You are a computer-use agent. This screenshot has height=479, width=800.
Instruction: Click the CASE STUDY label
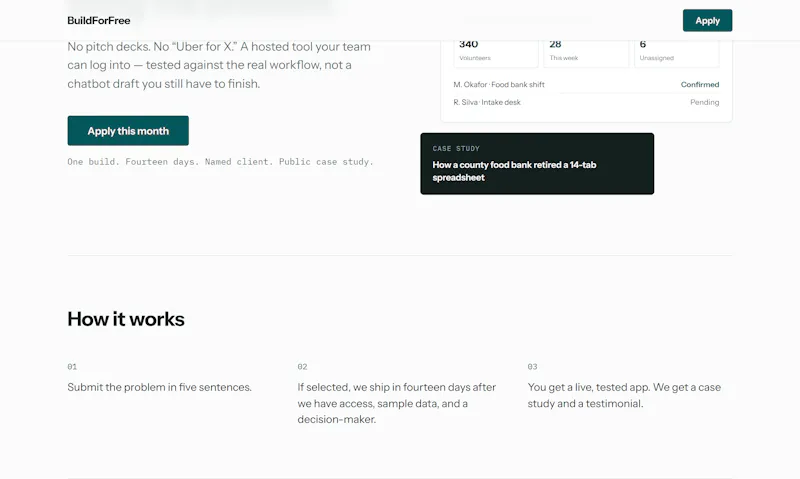click(456, 148)
